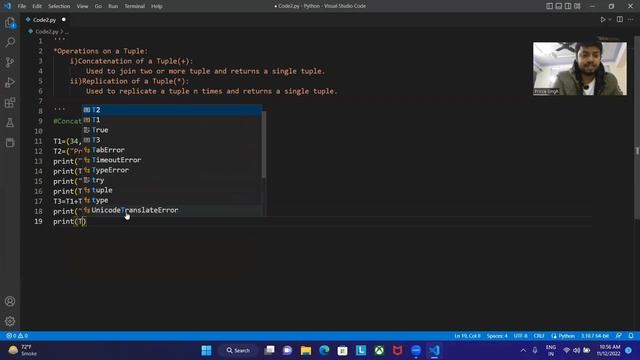The image size is (640, 360).
Task: Open Xbox app from taskbar
Action: 379,350
